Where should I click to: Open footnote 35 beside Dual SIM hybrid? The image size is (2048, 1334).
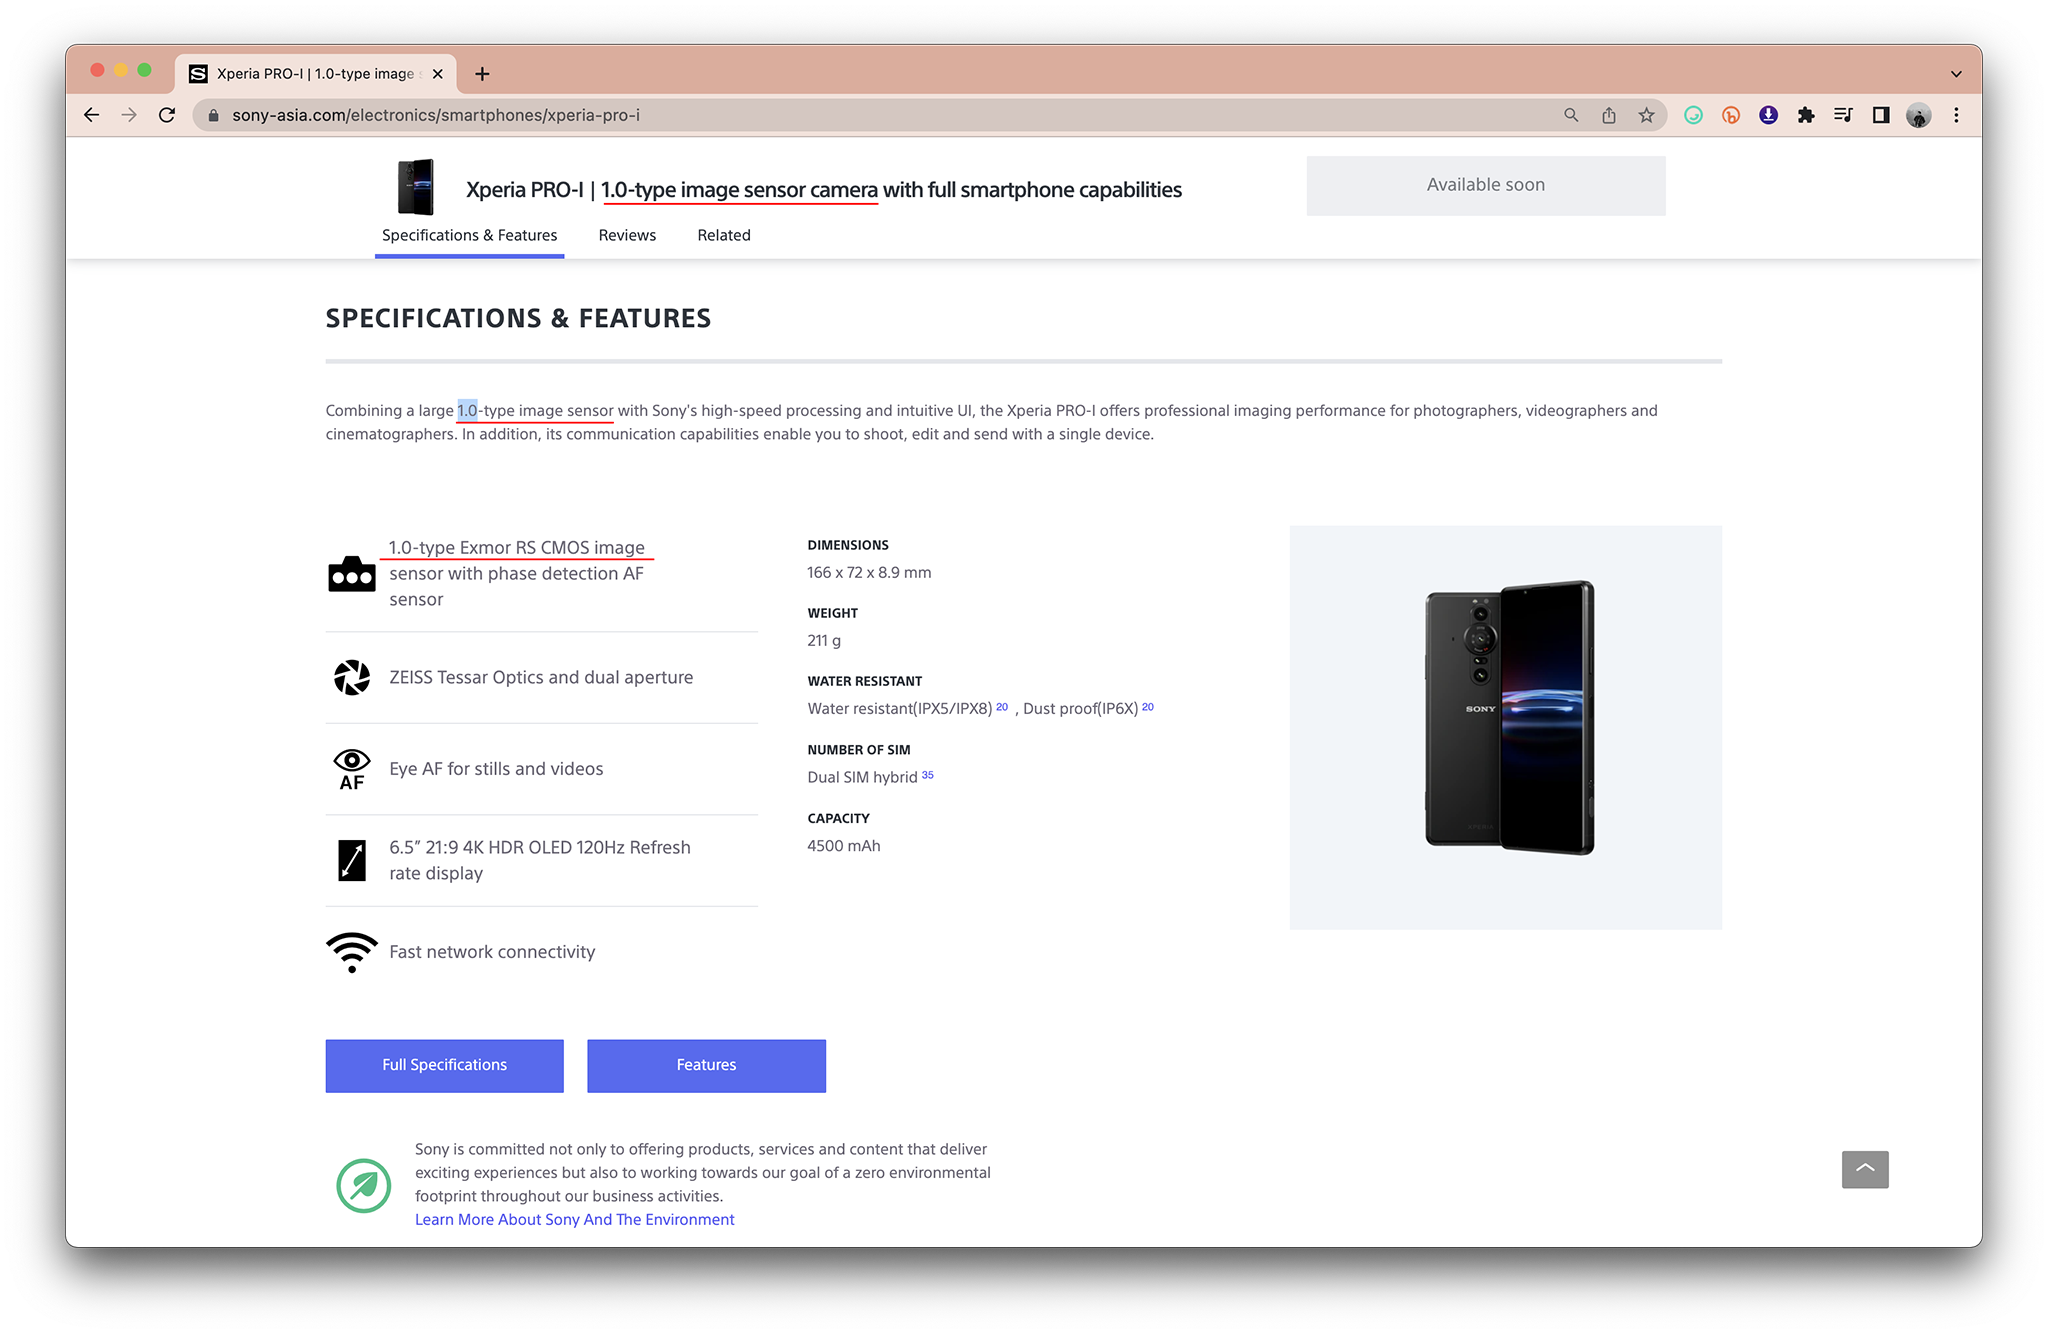928,775
